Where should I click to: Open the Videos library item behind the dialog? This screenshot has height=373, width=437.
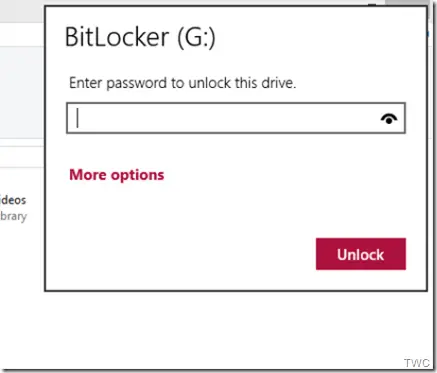click(13, 200)
